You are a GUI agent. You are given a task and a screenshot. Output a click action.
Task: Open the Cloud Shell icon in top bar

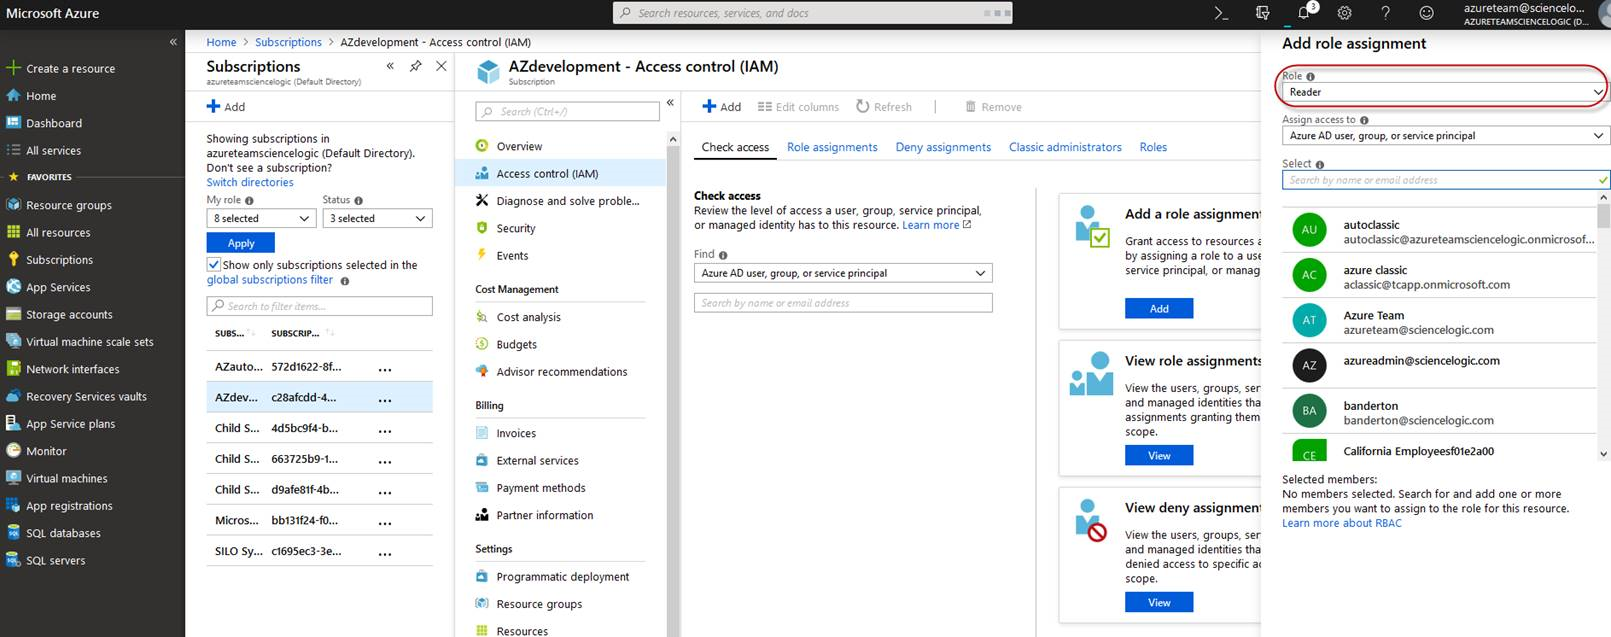point(1221,13)
